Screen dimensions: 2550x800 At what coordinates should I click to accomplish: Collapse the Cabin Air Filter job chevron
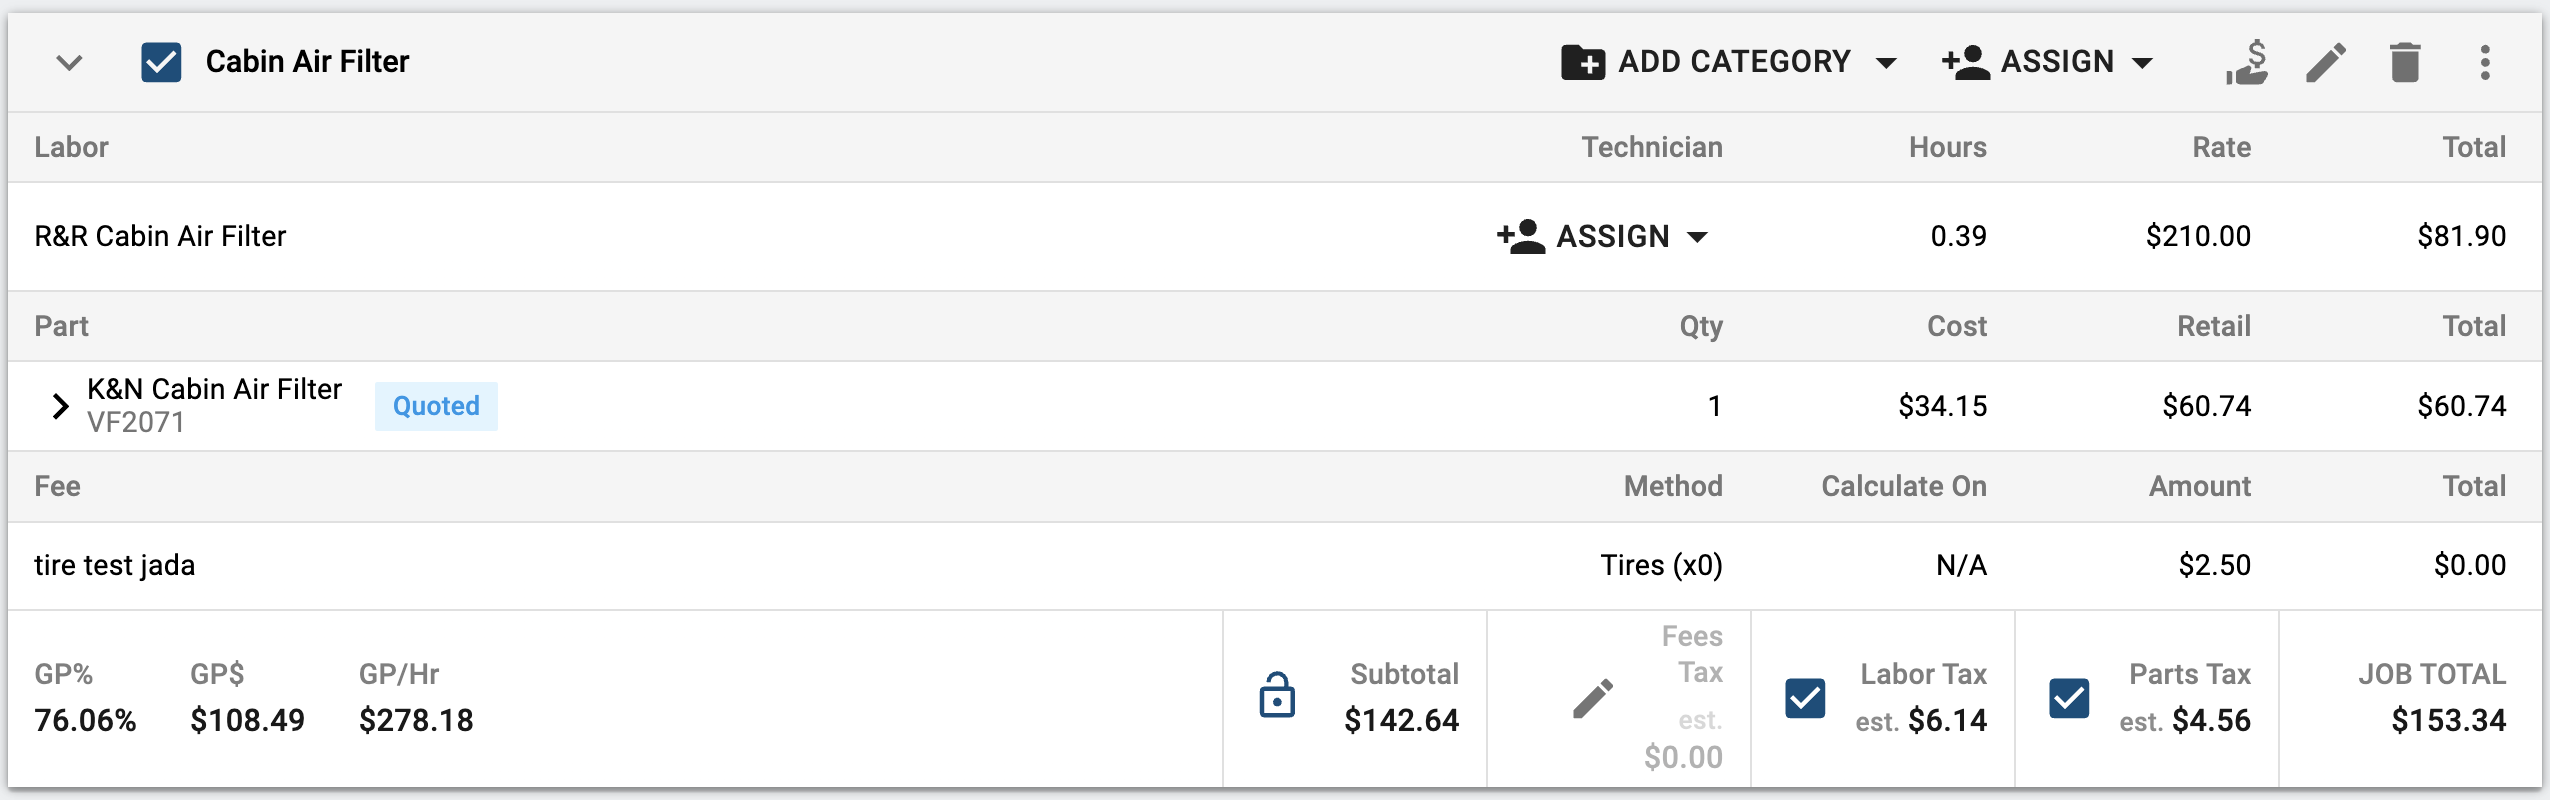point(69,62)
